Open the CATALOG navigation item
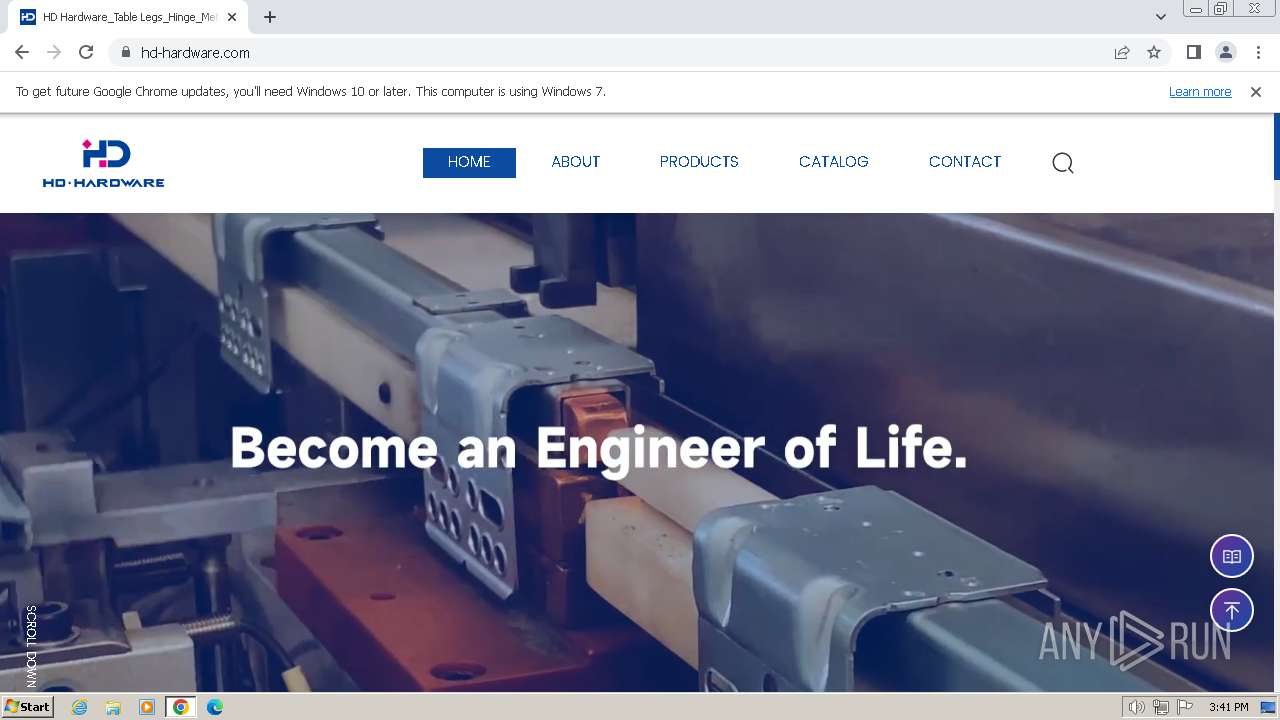This screenshot has height=720, width=1280. (x=834, y=162)
